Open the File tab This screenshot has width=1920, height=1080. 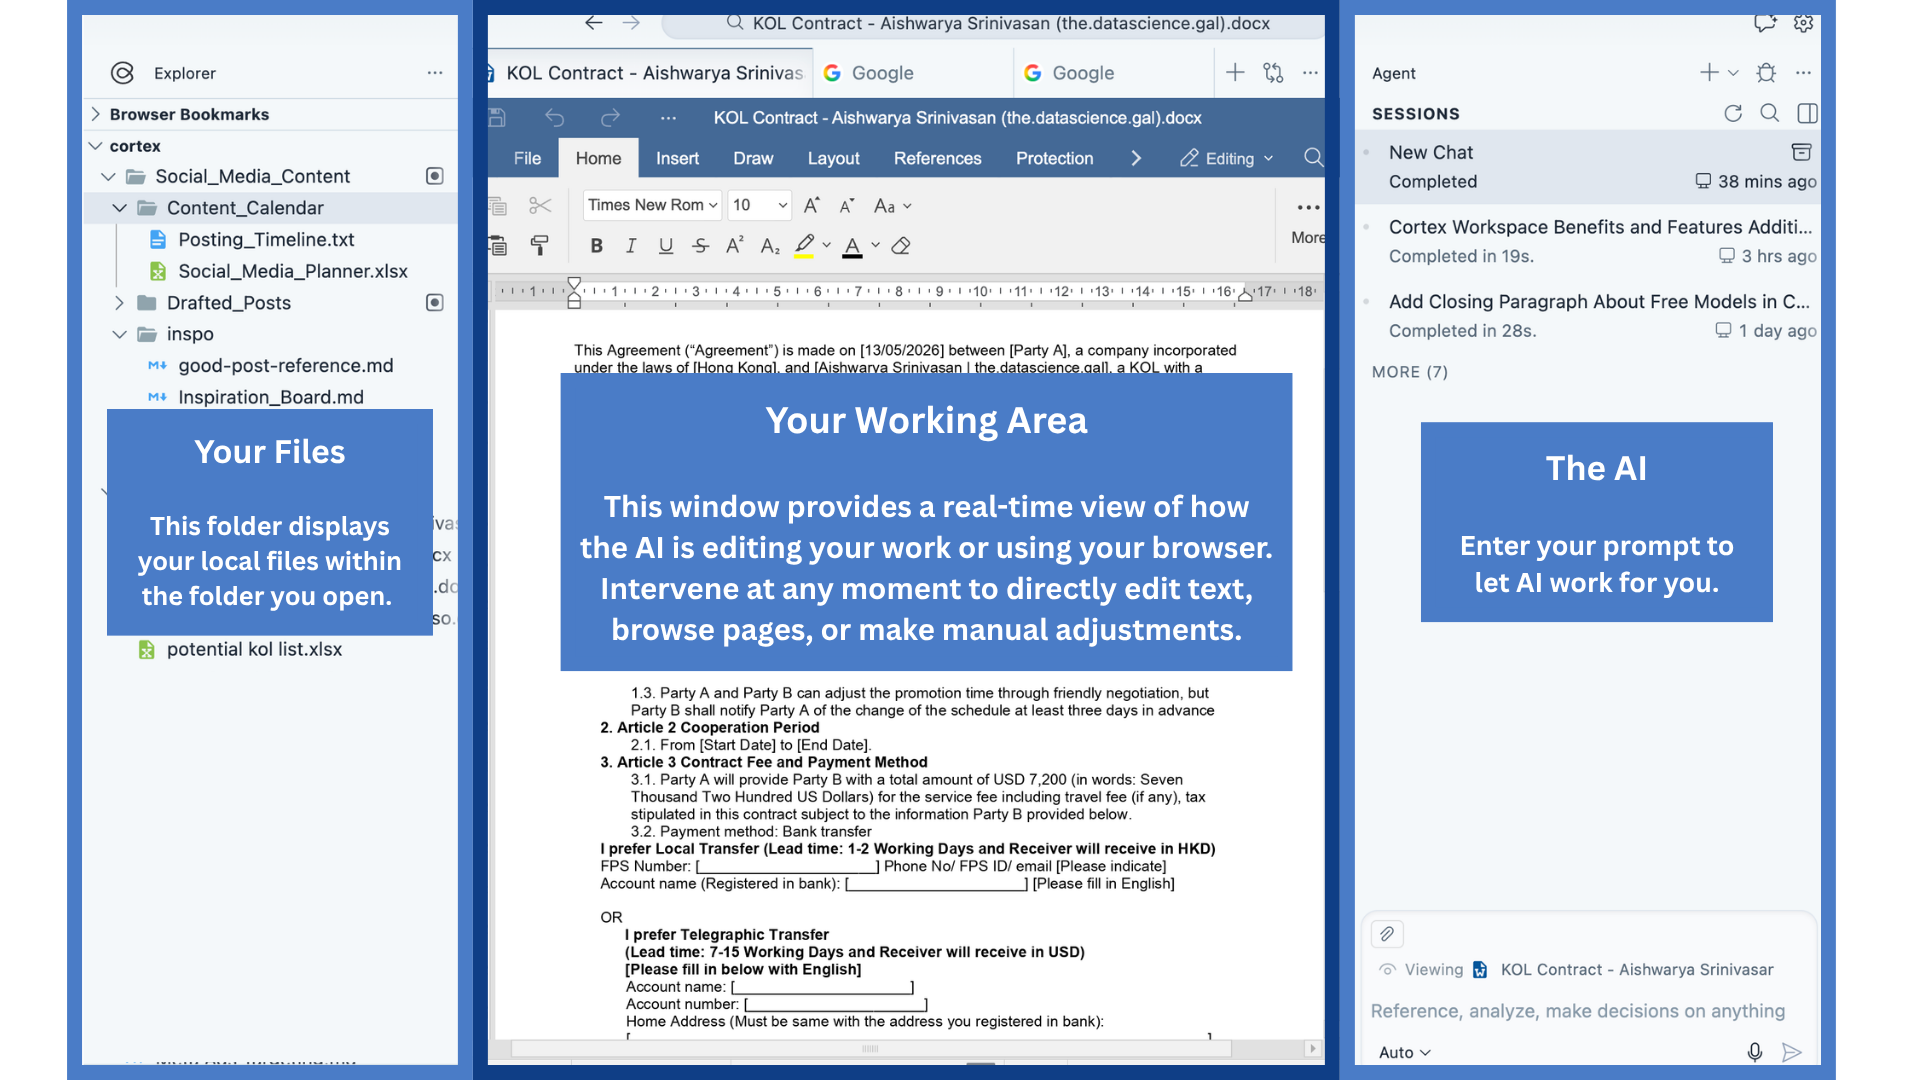point(527,158)
